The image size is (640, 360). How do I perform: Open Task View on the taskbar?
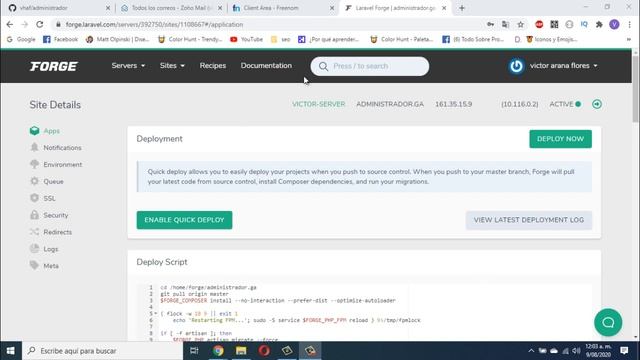tap(194, 351)
